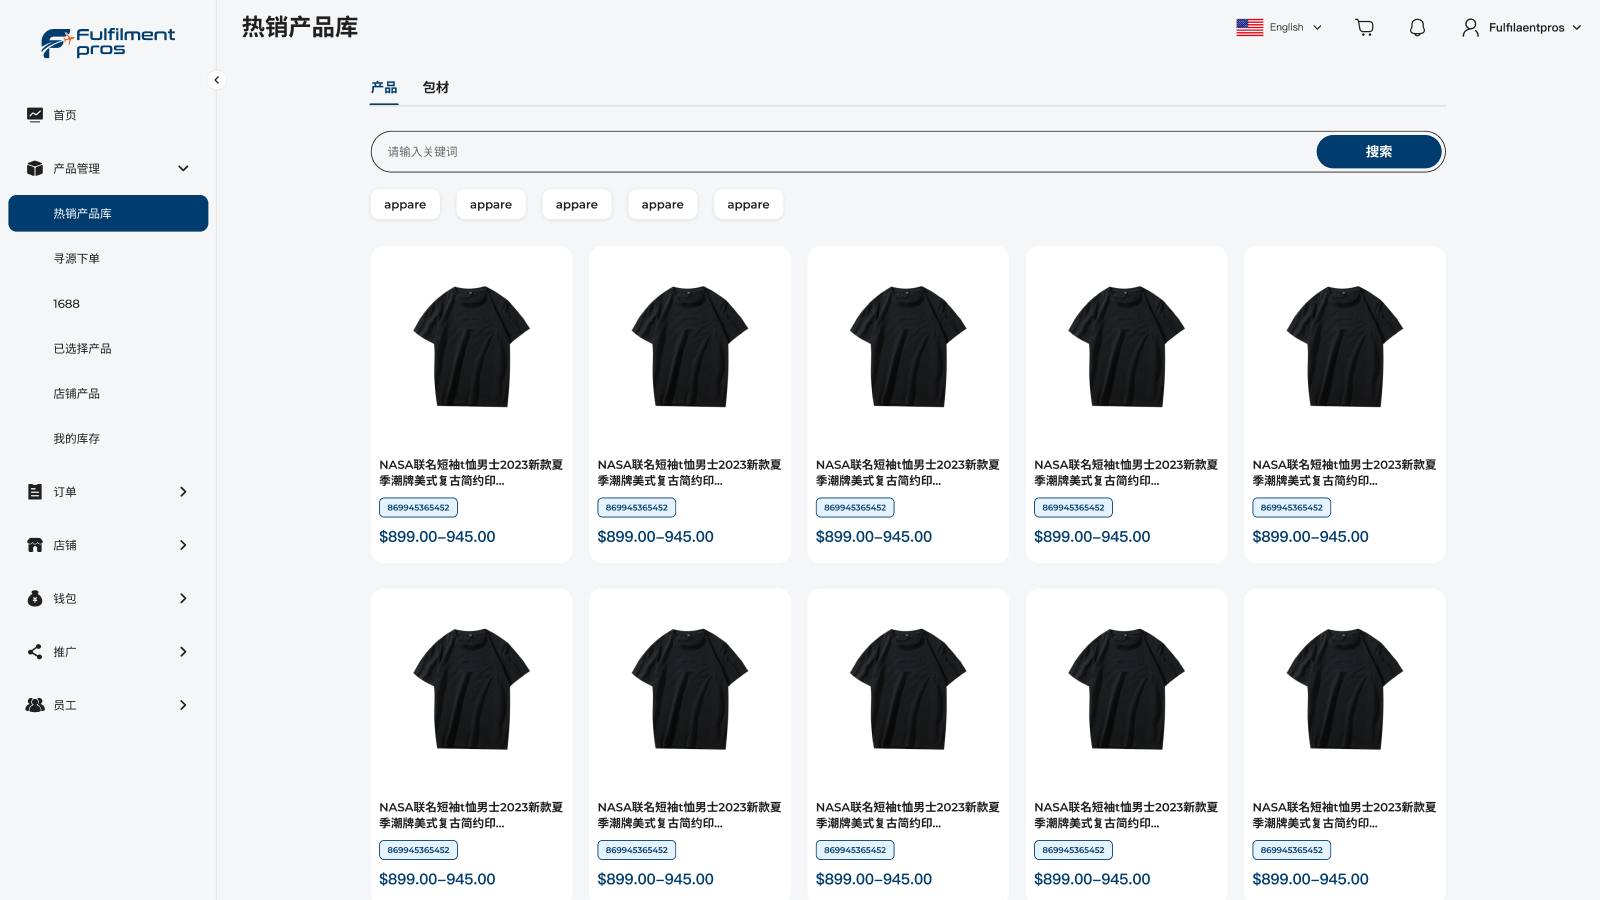
Task: Expand the 店铺 menu chevron
Action: 183,545
